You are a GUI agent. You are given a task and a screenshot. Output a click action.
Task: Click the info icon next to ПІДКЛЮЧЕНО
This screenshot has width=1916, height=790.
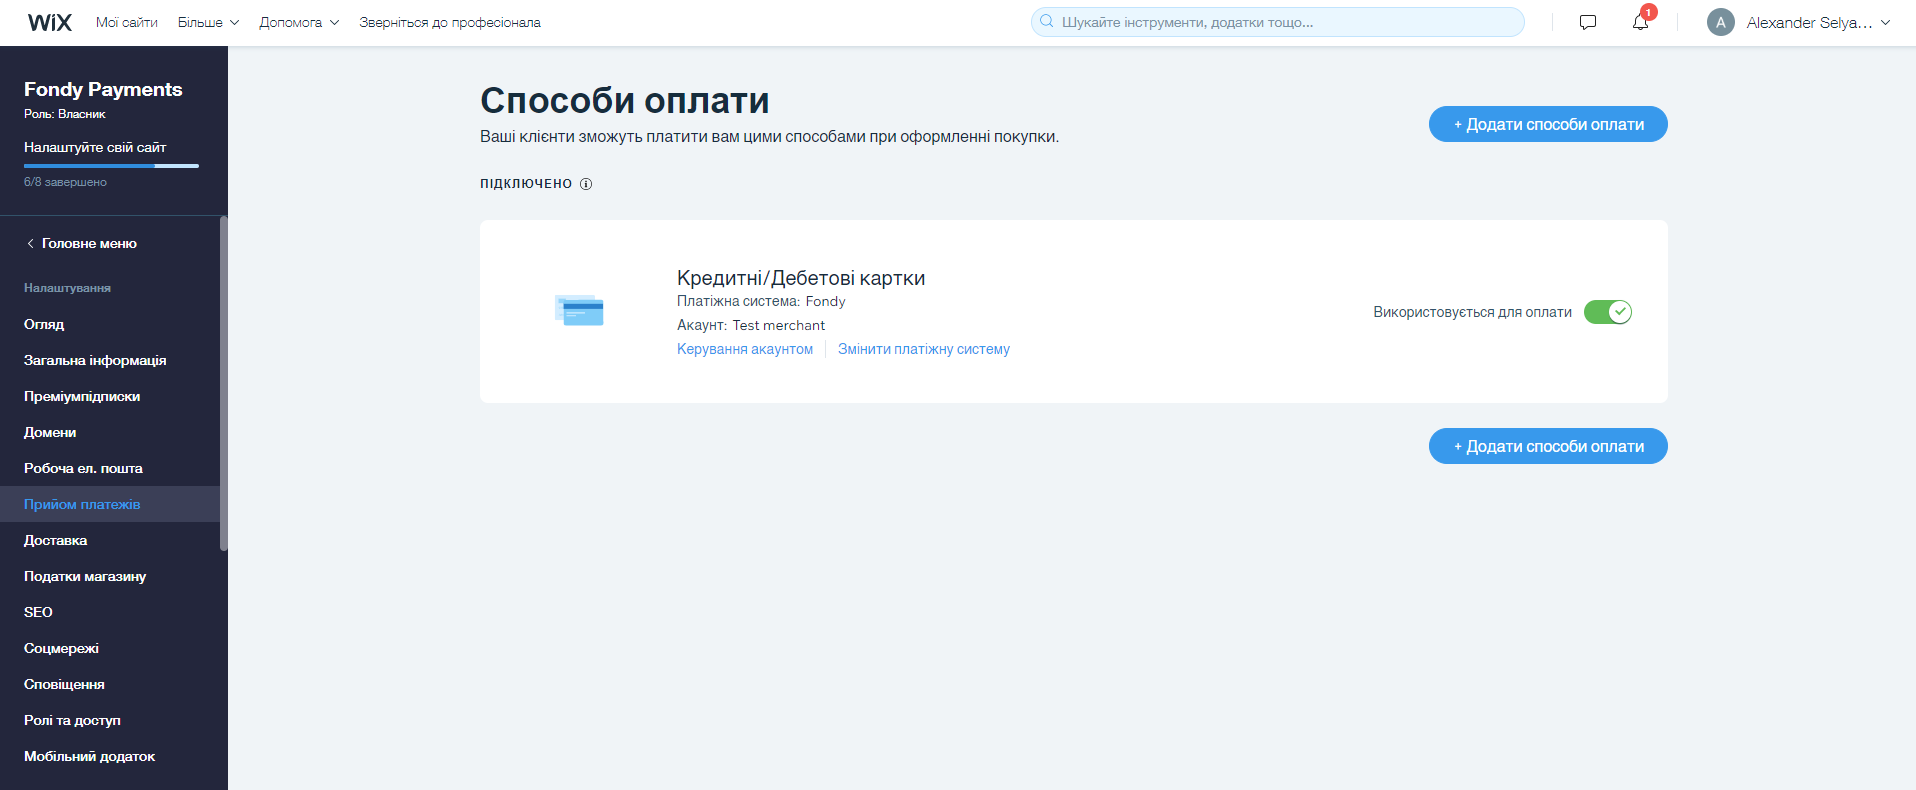click(586, 184)
